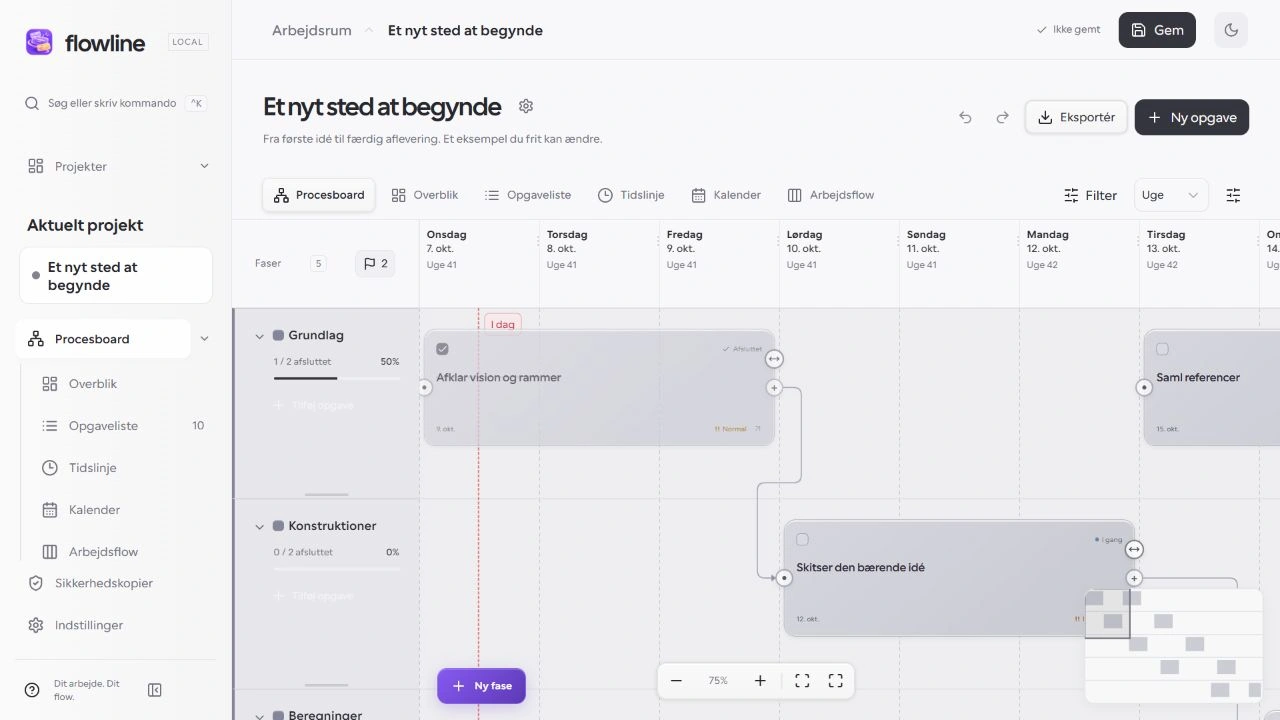The height and width of the screenshot is (720, 1280).
Task: Click Grundlag progress bar
Action: point(337,378)
